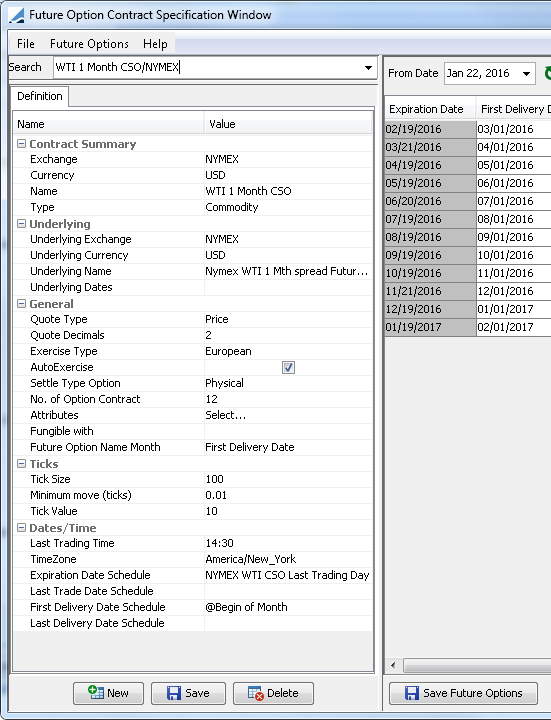This screenshot has height=720, width=551.
Task: Open the Future Options menu
Action: point(89,44)
